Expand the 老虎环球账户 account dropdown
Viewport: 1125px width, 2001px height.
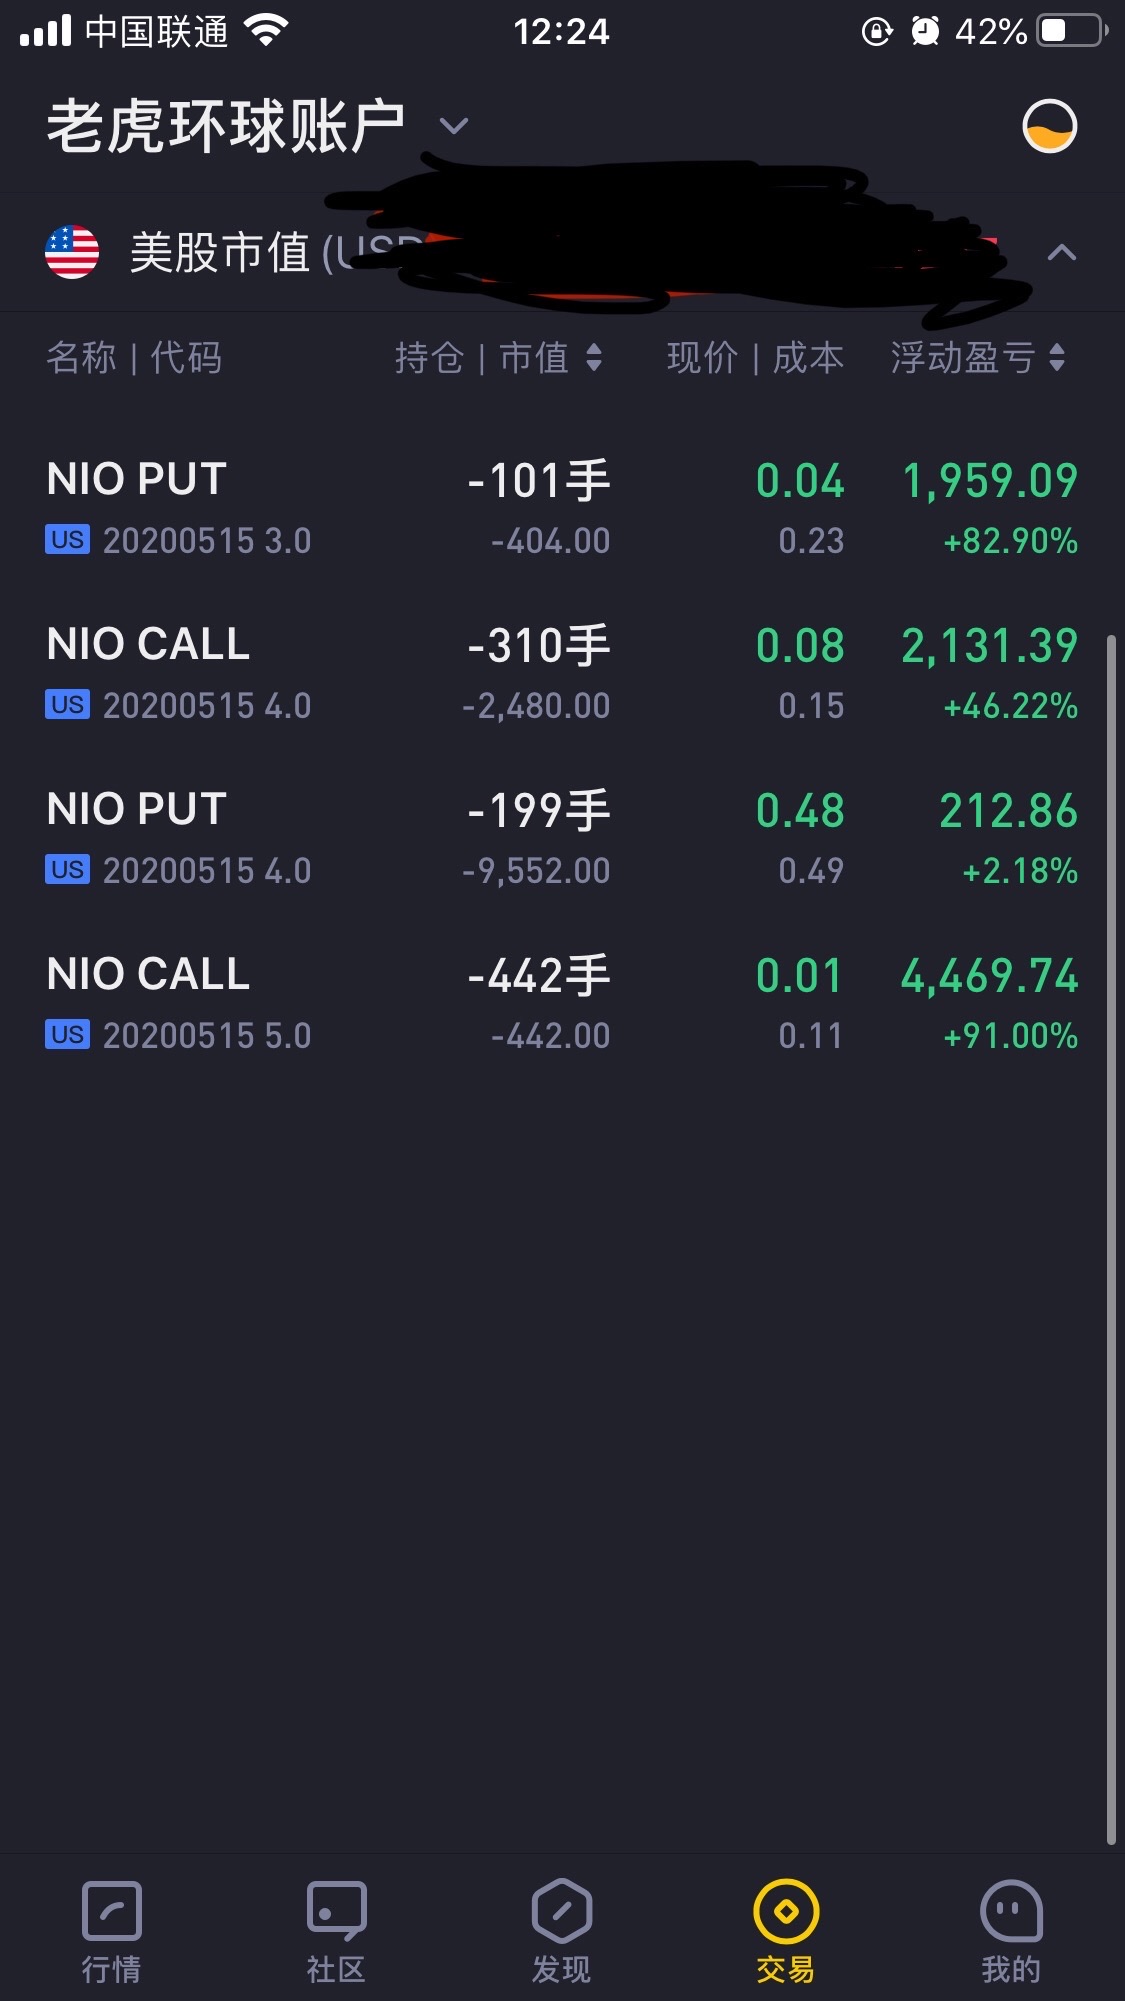coord(454,126)
